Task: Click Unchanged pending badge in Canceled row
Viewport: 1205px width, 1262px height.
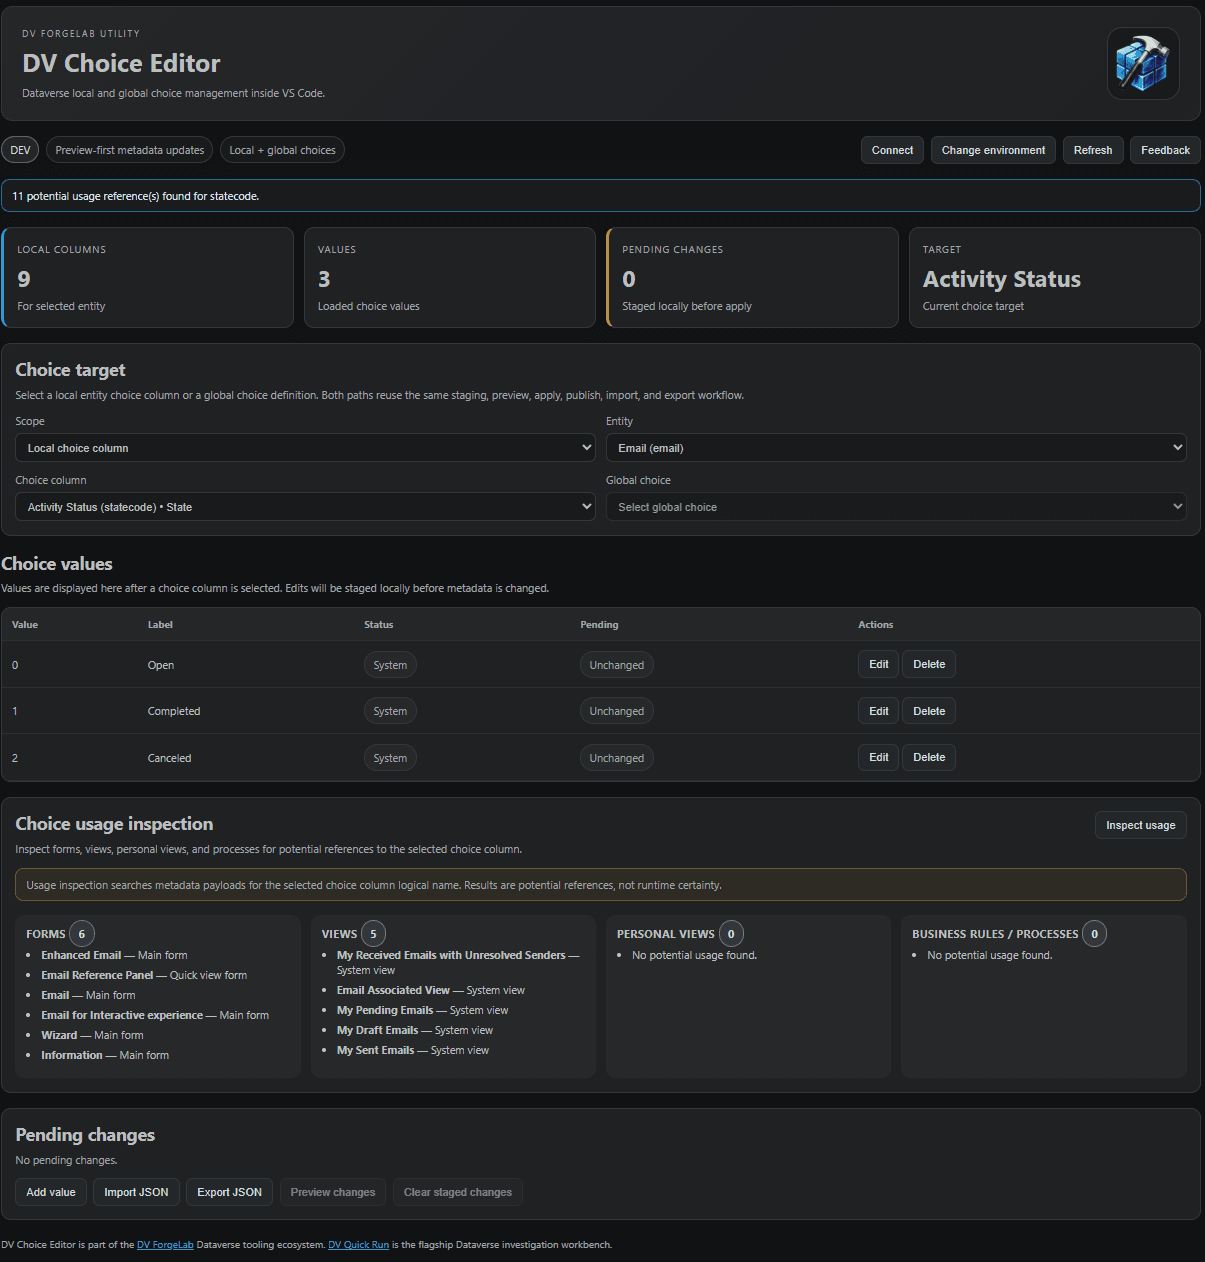Action: (616, 758)
